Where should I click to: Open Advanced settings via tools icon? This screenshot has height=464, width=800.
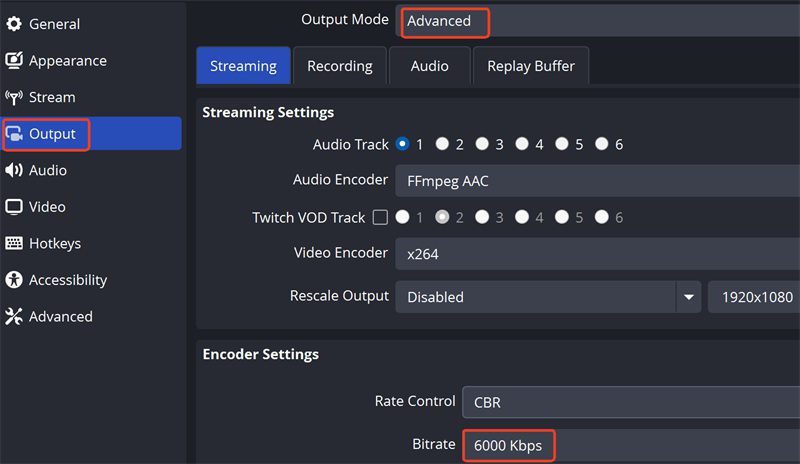coord(14,317)
